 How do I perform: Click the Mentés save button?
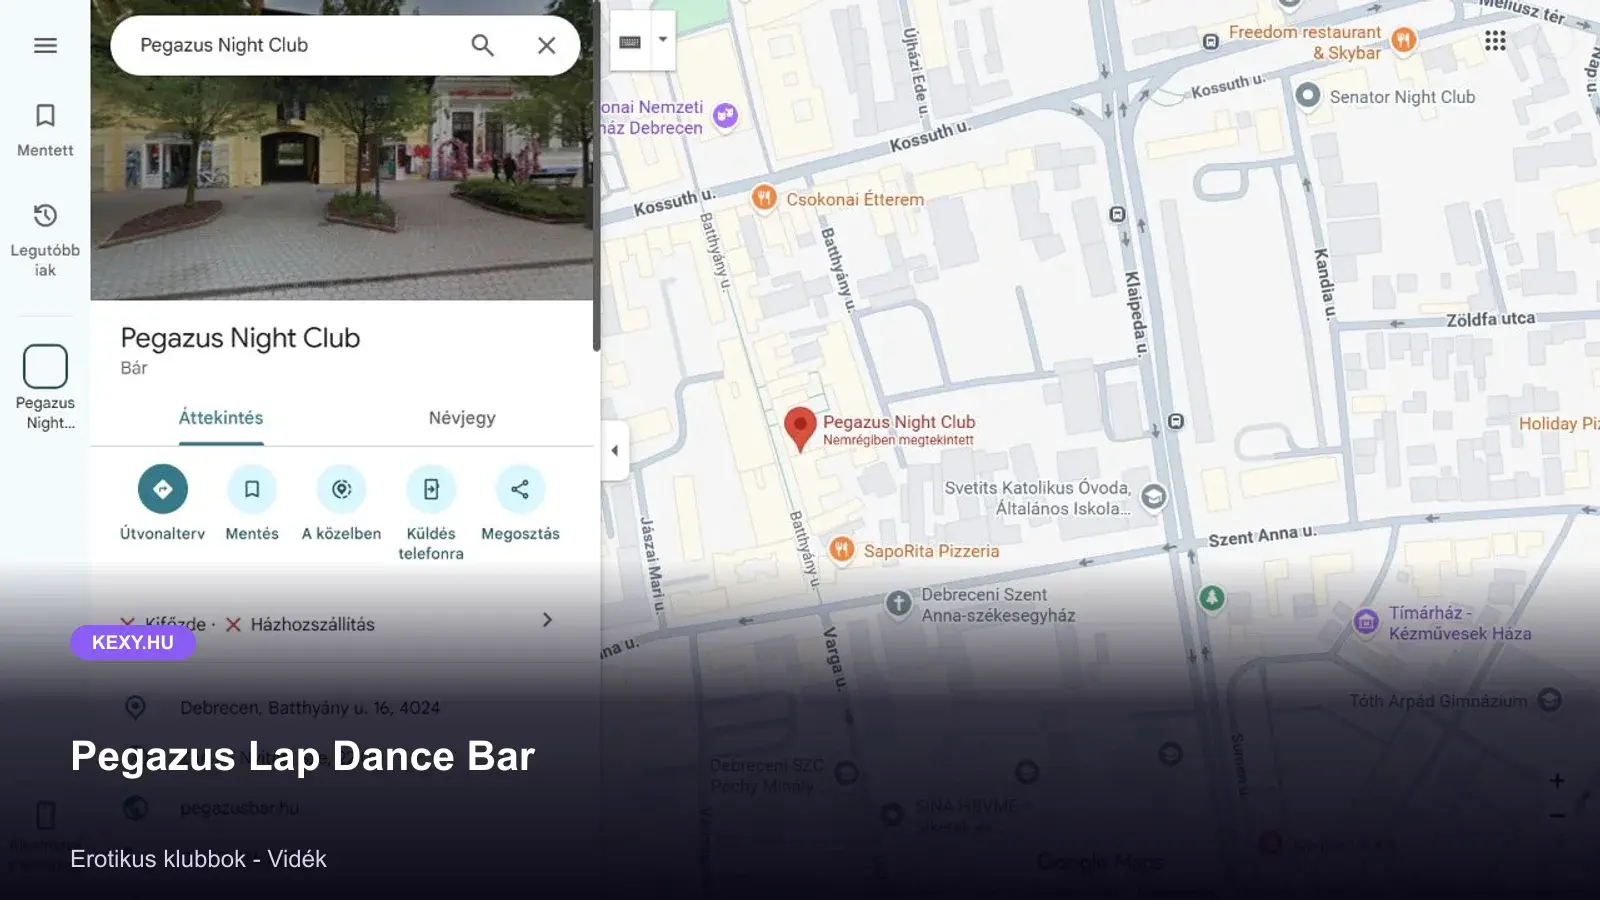[252, 489]
